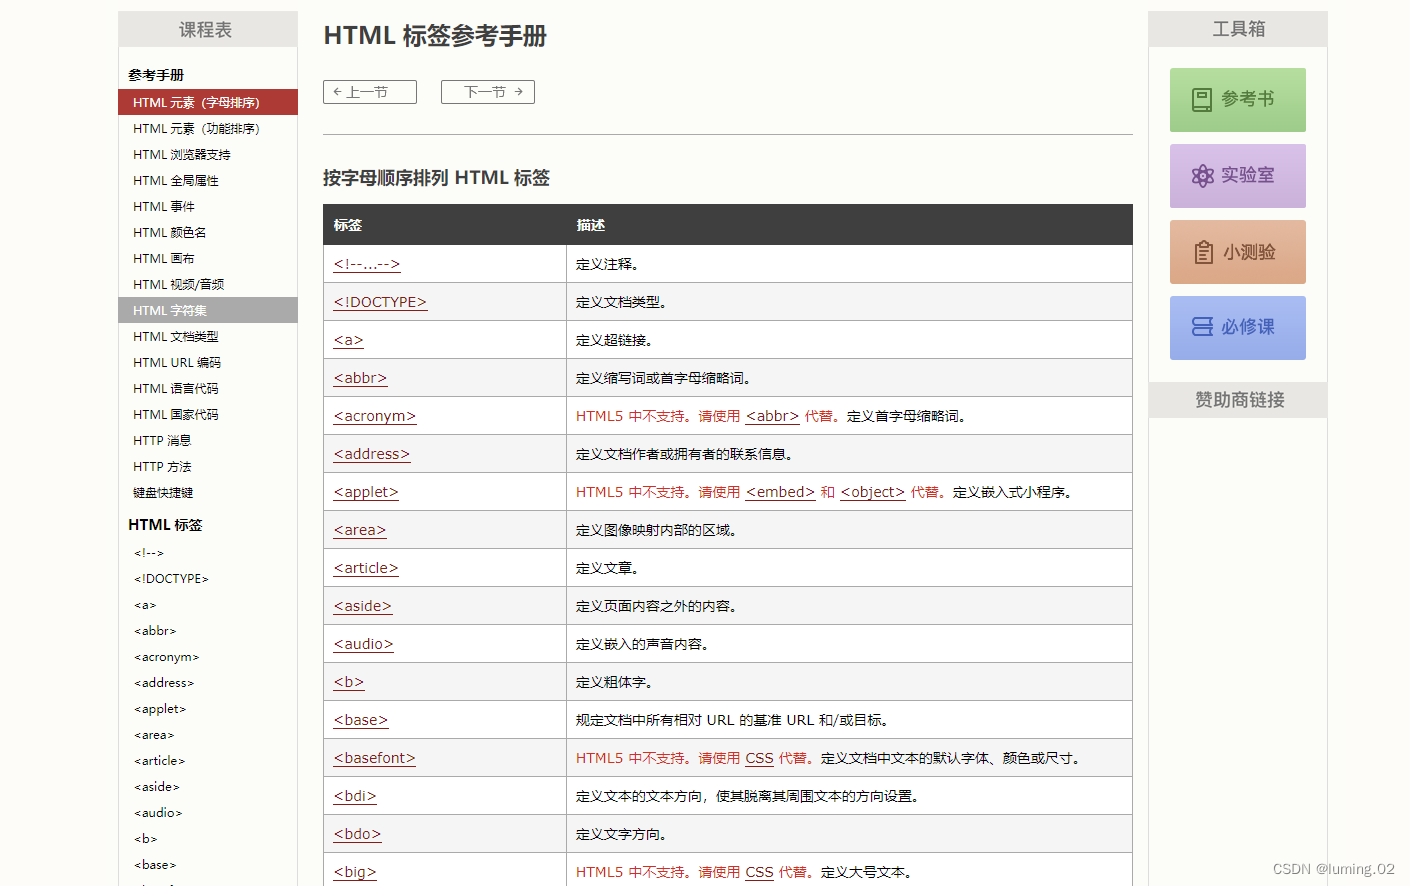Click <acronym> link in tag table

click(375, 416)
